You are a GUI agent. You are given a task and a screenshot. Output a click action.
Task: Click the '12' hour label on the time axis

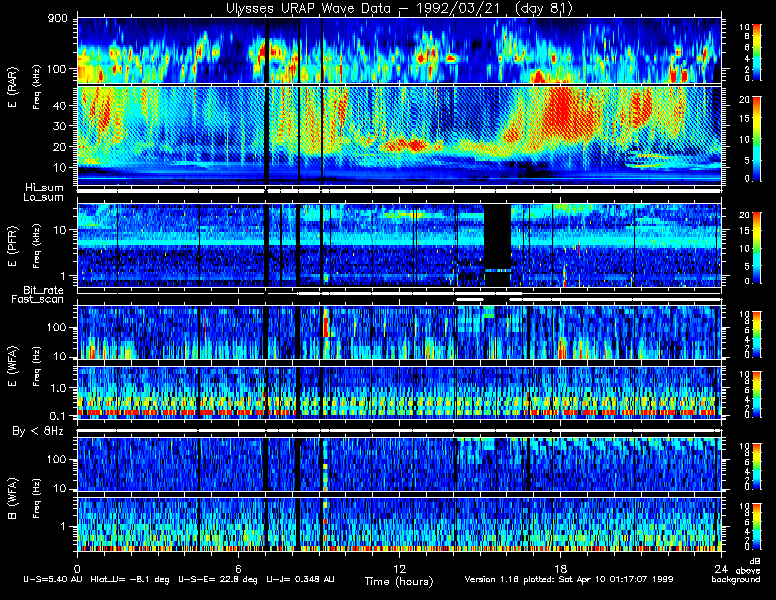(399, 568)
